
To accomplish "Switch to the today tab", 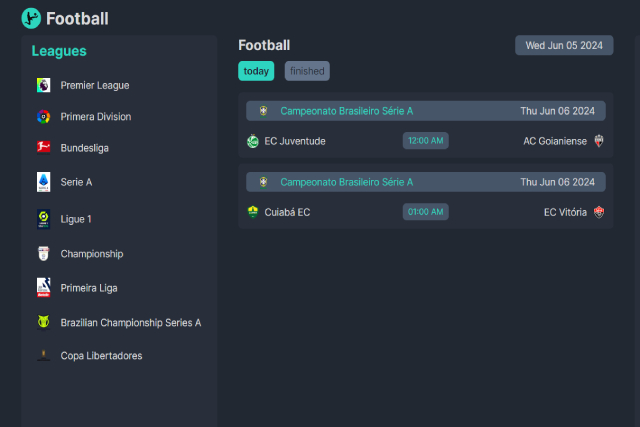I will pyautogui.click(x=256, y=71).
